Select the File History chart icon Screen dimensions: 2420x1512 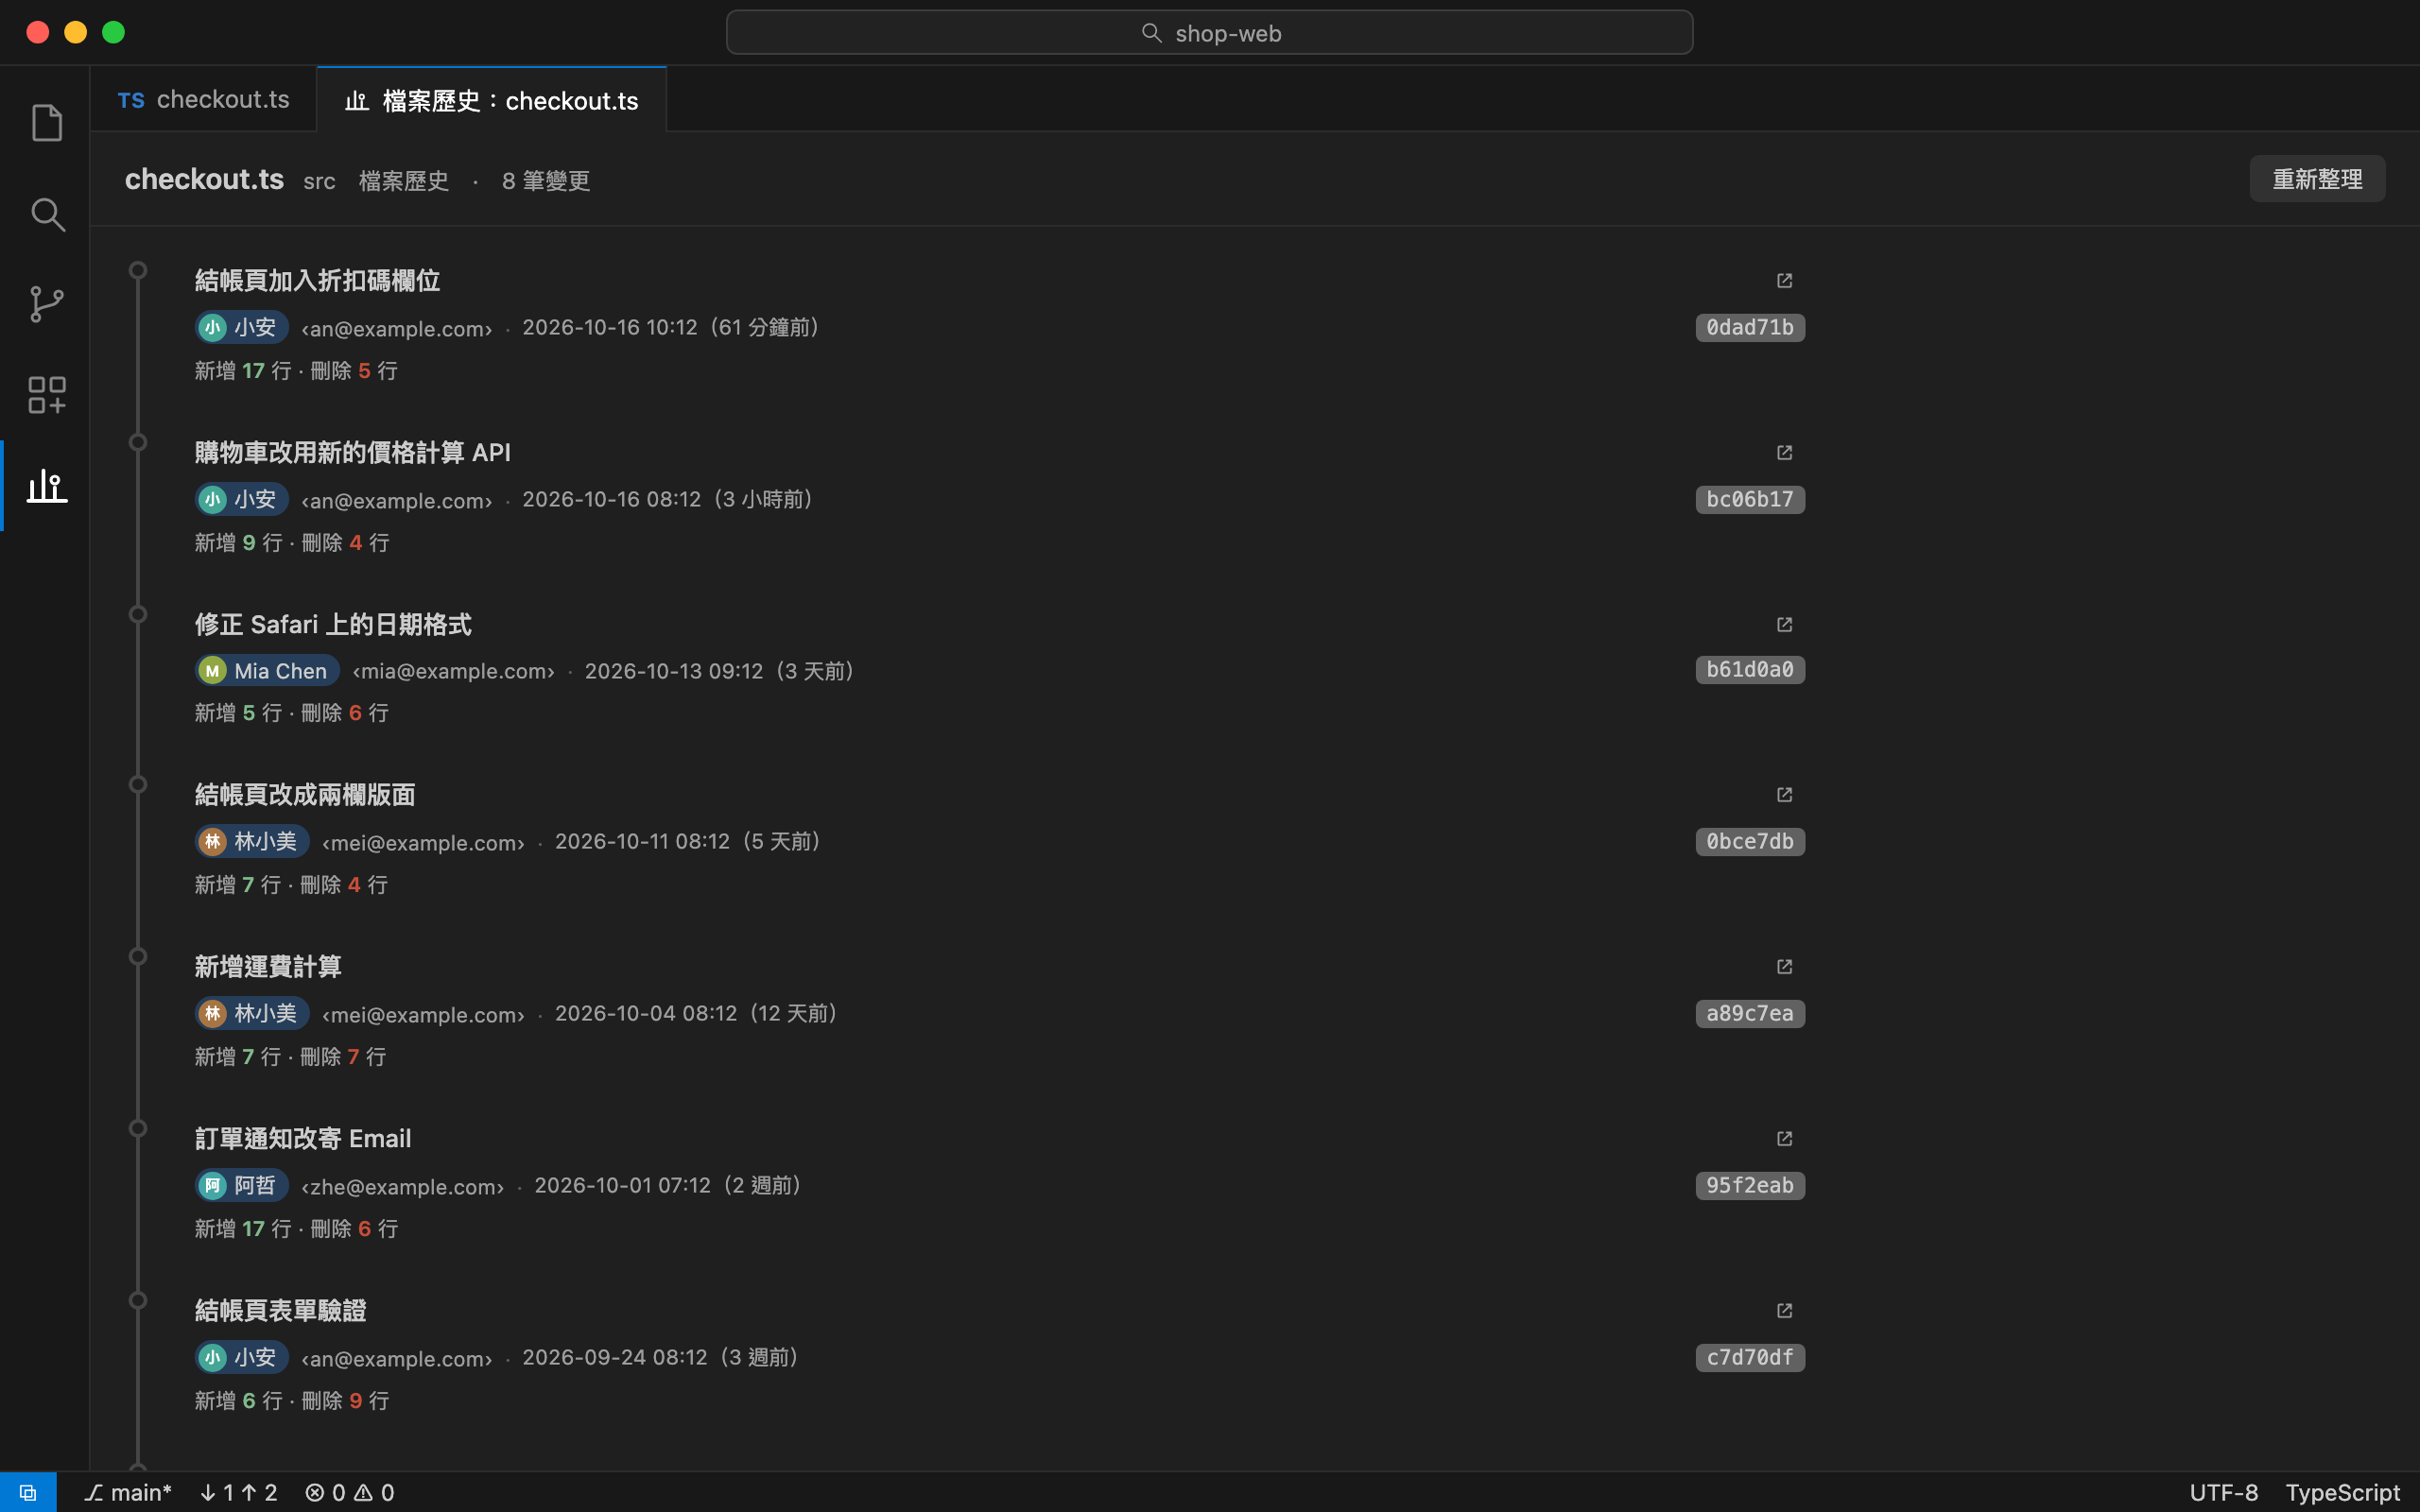47,486
